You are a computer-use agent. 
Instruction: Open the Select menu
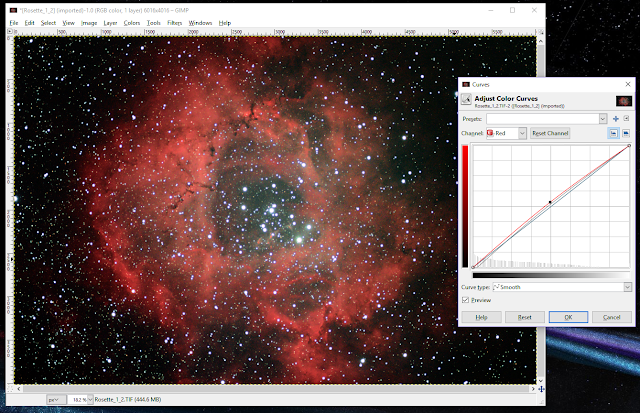[48, 23]
